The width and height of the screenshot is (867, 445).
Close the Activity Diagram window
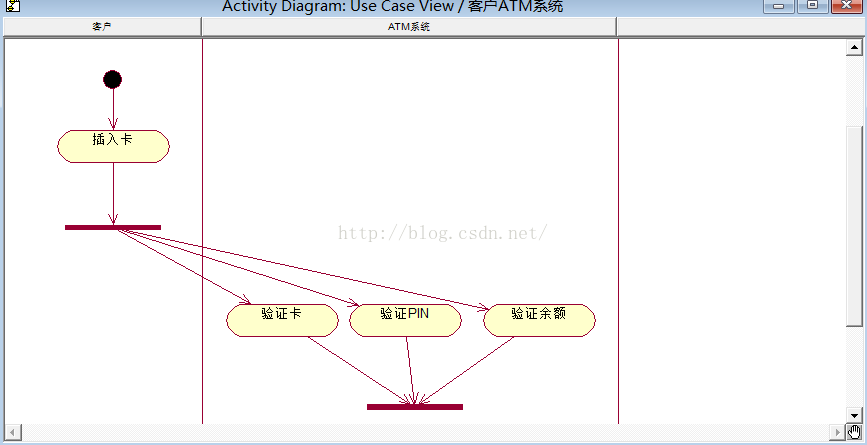tap(846, 6)
